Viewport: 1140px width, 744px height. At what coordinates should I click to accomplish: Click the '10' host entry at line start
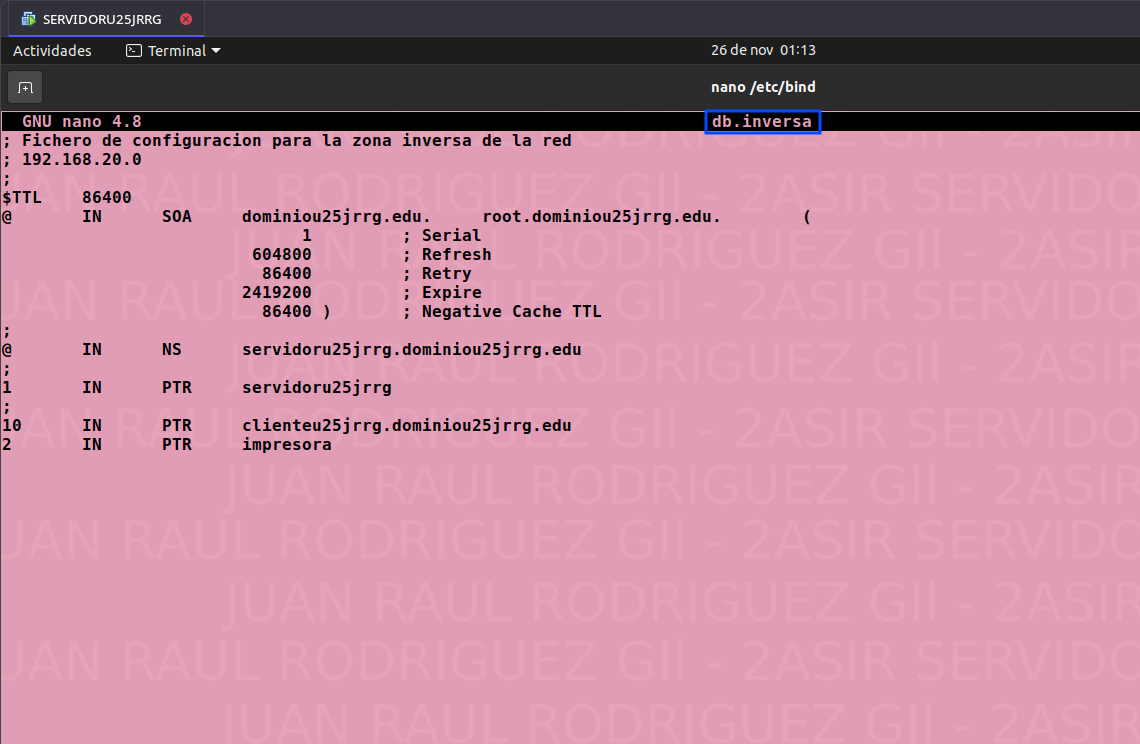[x=12, y=425]
